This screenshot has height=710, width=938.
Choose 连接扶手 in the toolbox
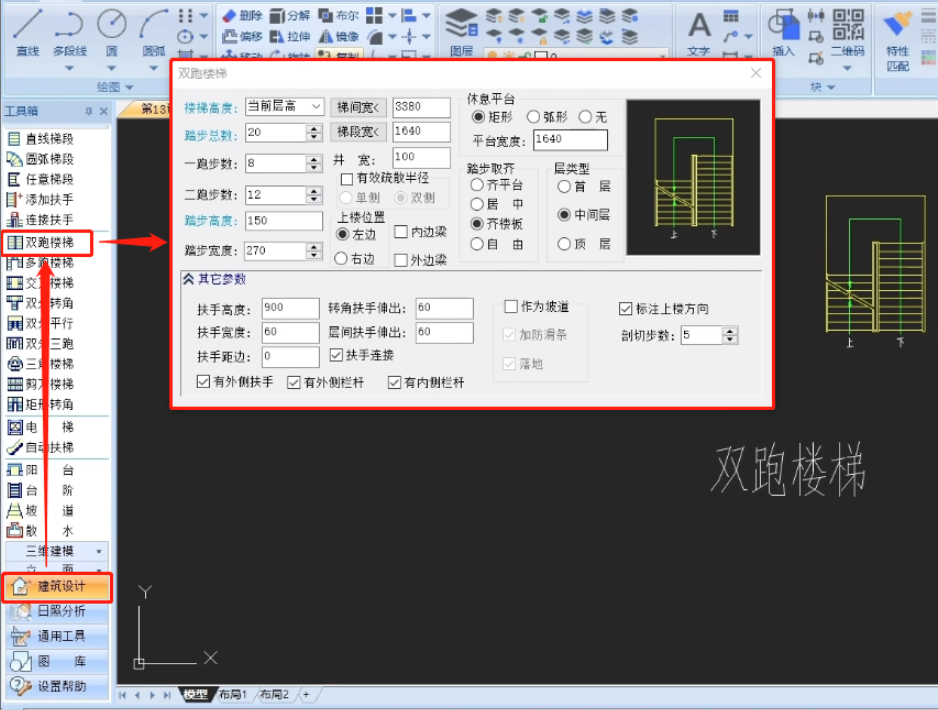tap(41, 220)
